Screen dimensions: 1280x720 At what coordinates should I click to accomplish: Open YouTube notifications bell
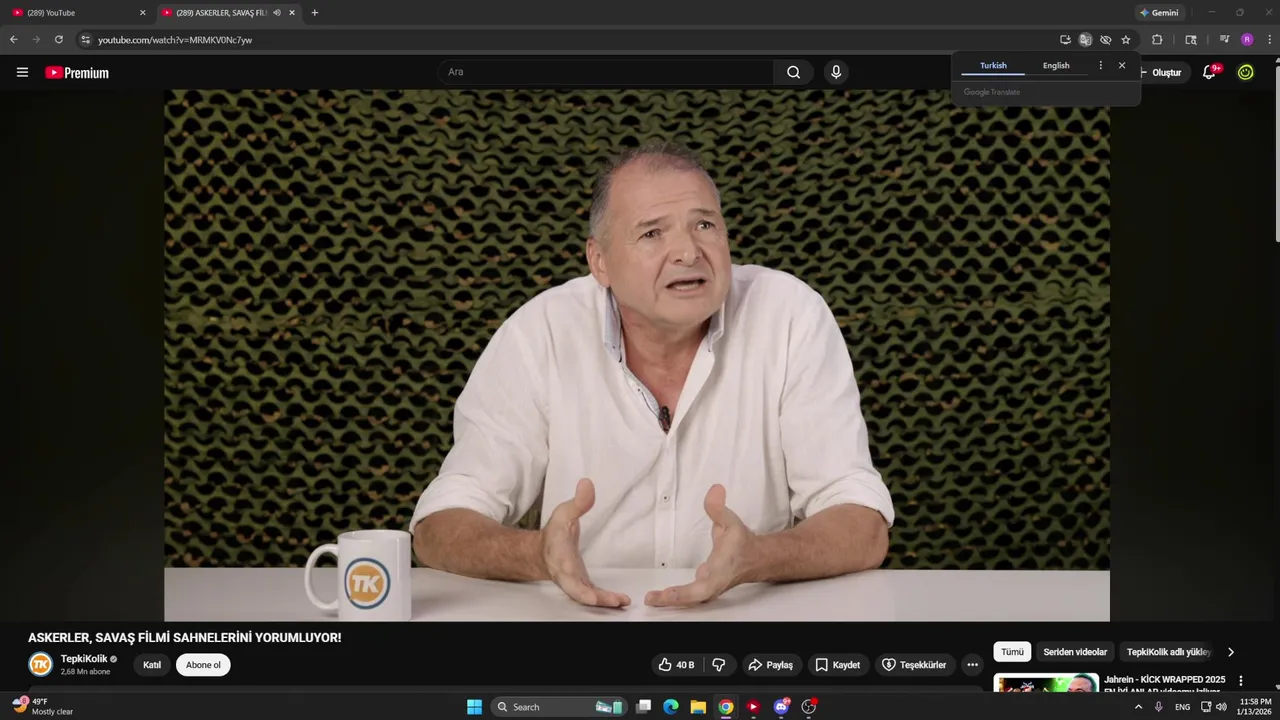coord(1209,72)
